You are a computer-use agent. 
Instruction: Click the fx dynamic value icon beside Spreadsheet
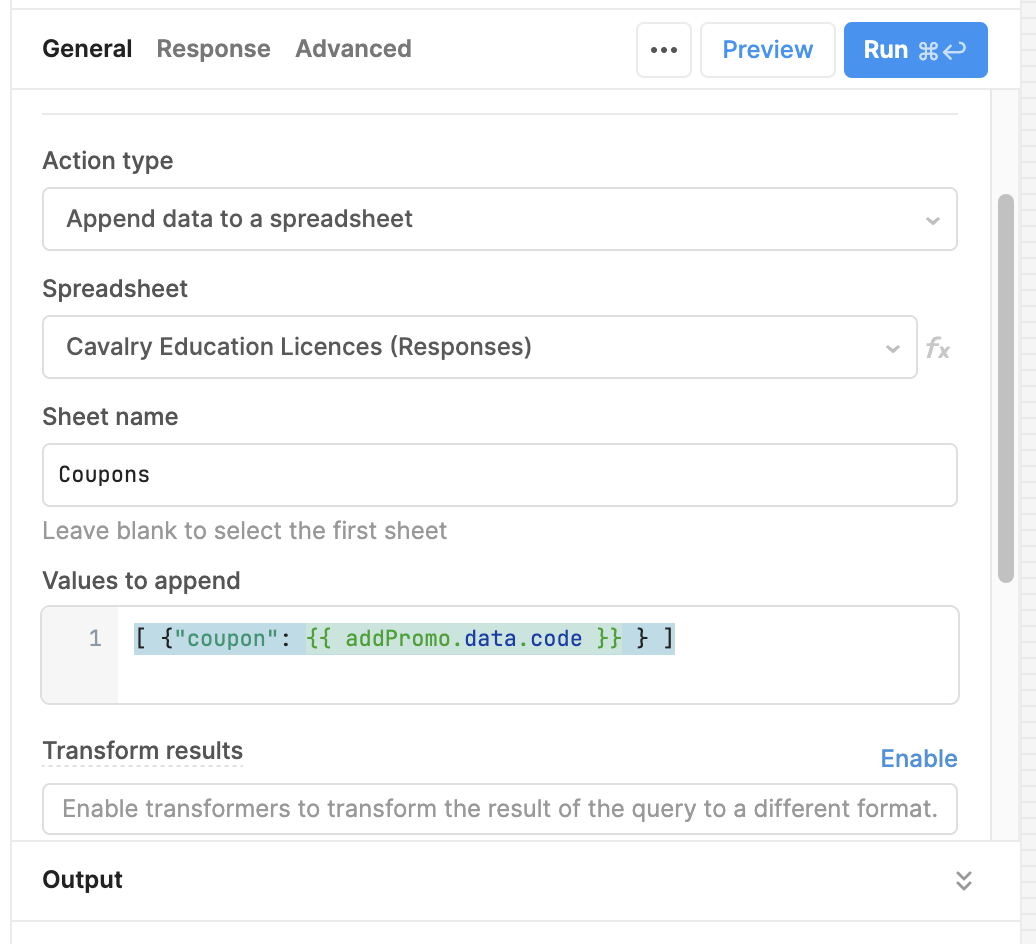pos(937,348)
